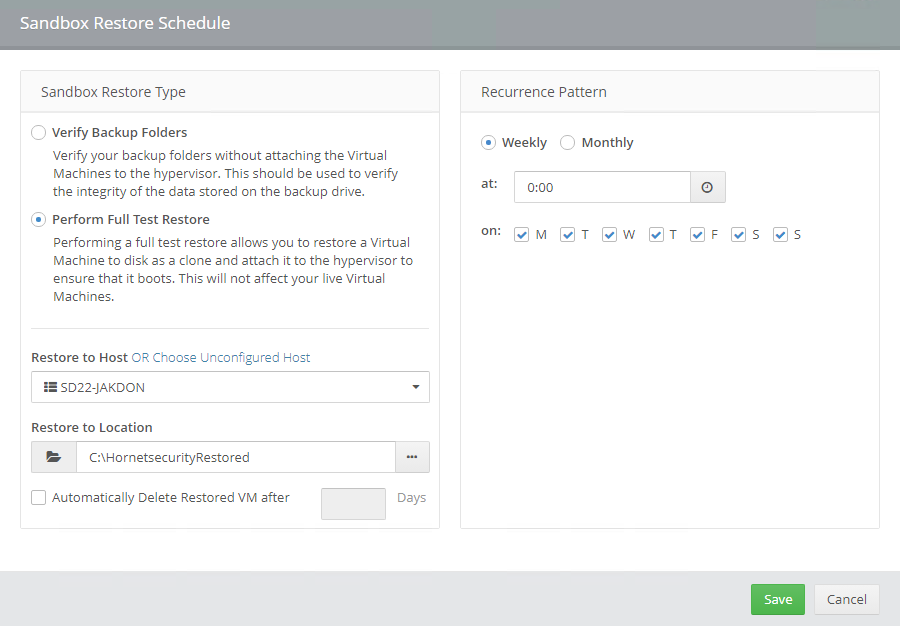Cancel the schedule dialog
Image resolution: width=900 pixels, height=626 pixels.
click(846, 599)
